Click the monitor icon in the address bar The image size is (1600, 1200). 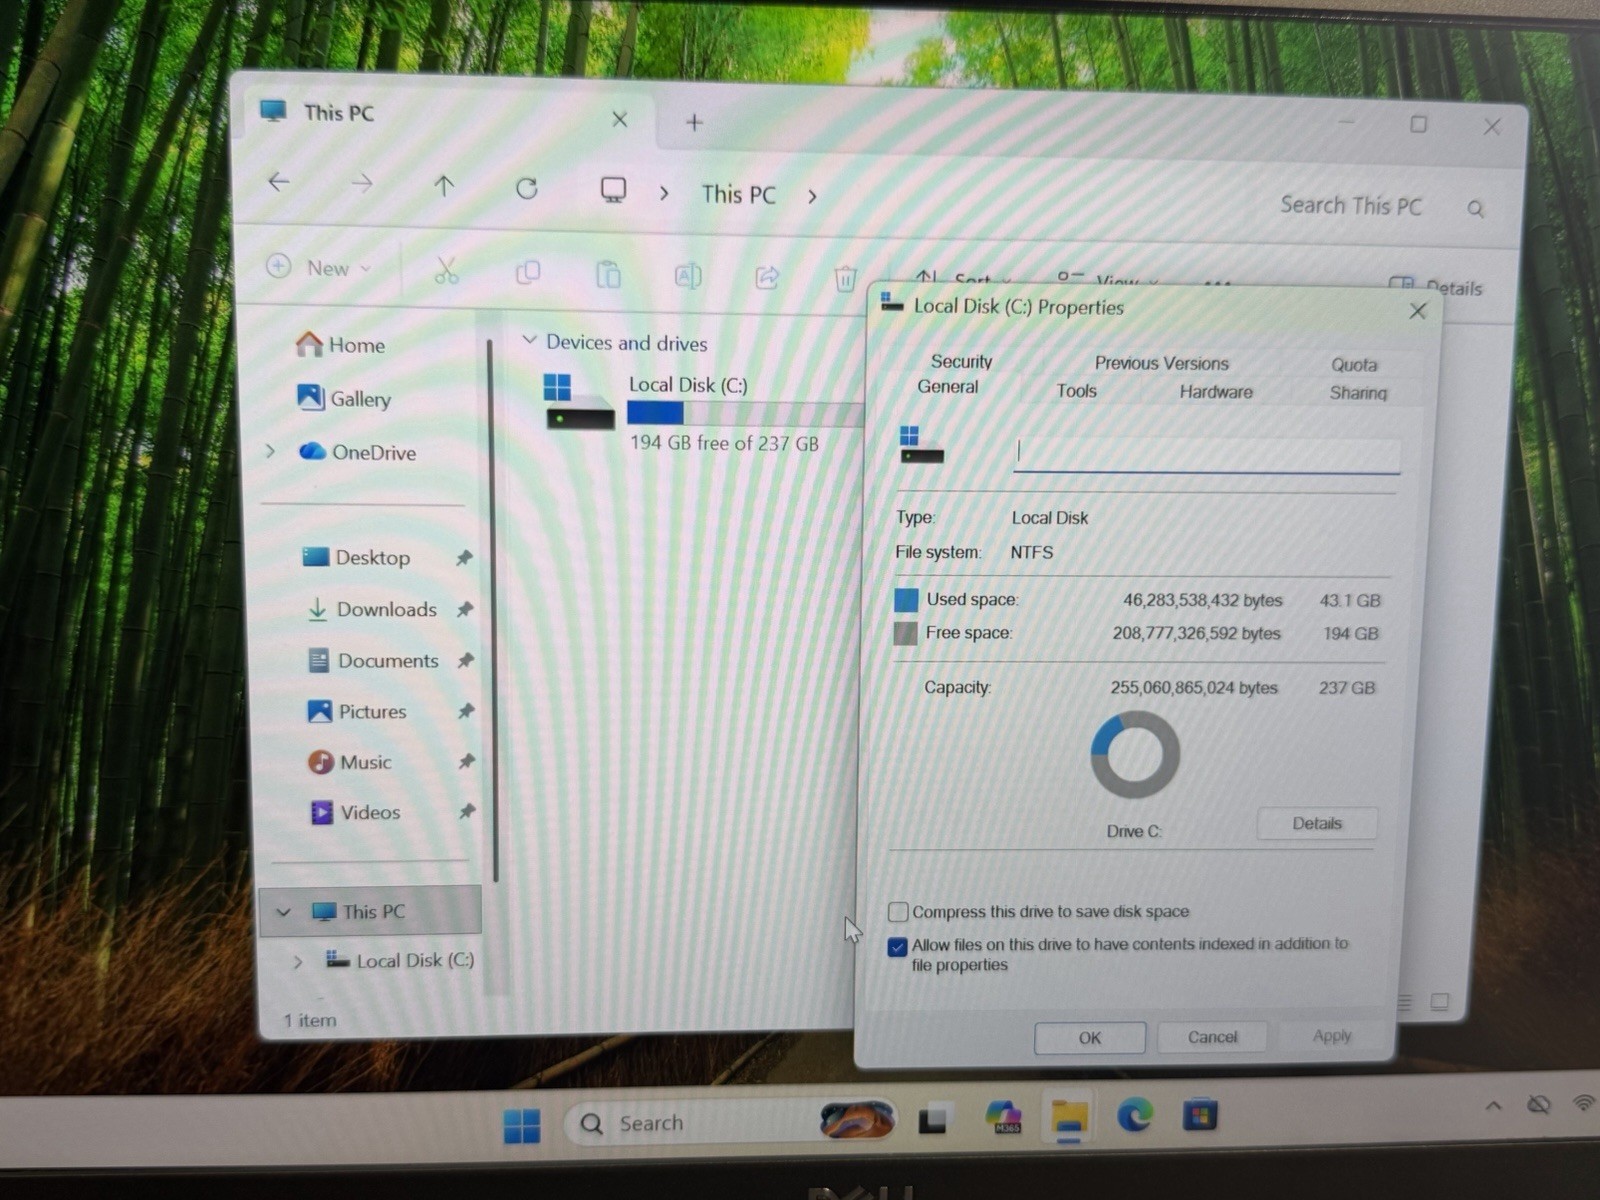click(613, 190)
